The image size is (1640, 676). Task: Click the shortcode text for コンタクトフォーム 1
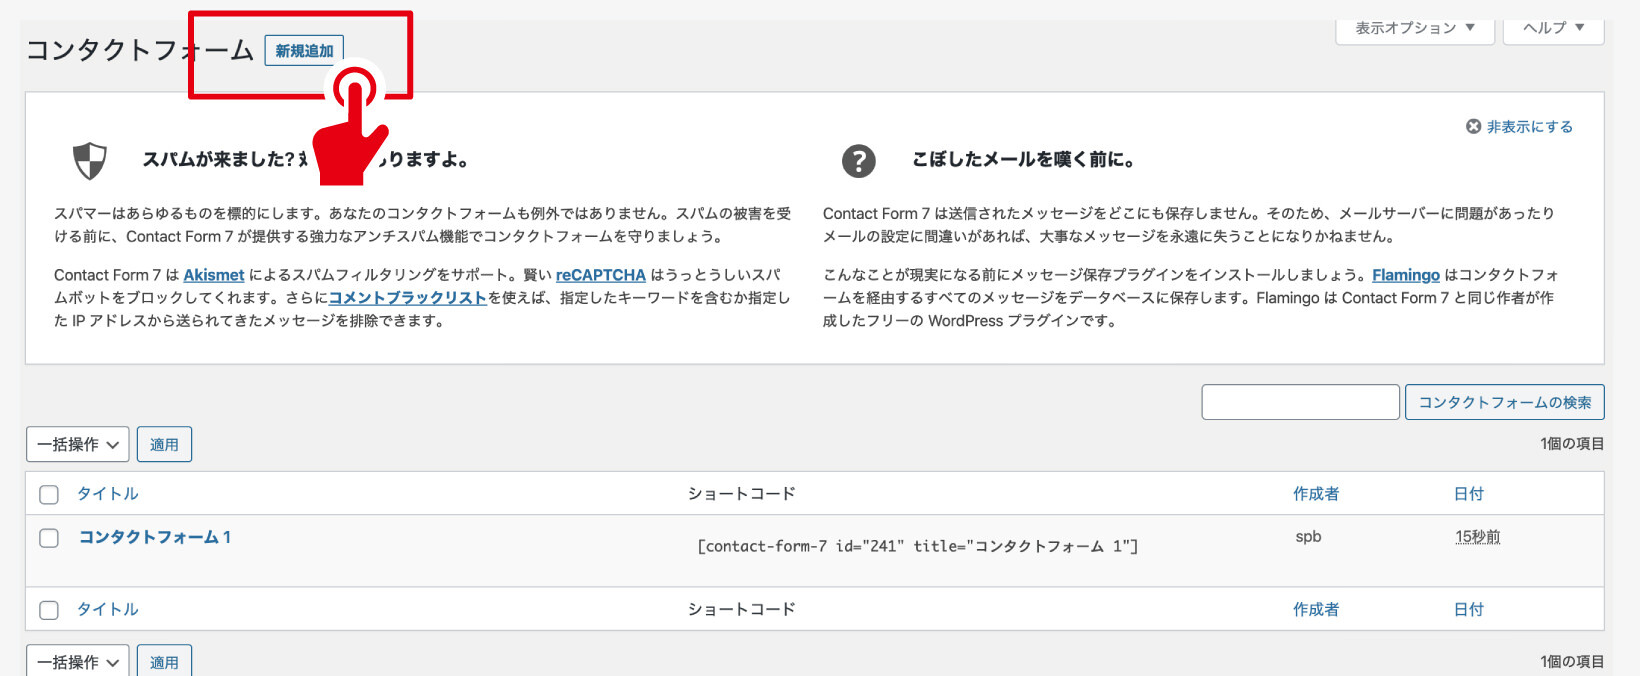pyautogui.click(x=917, y=546)
